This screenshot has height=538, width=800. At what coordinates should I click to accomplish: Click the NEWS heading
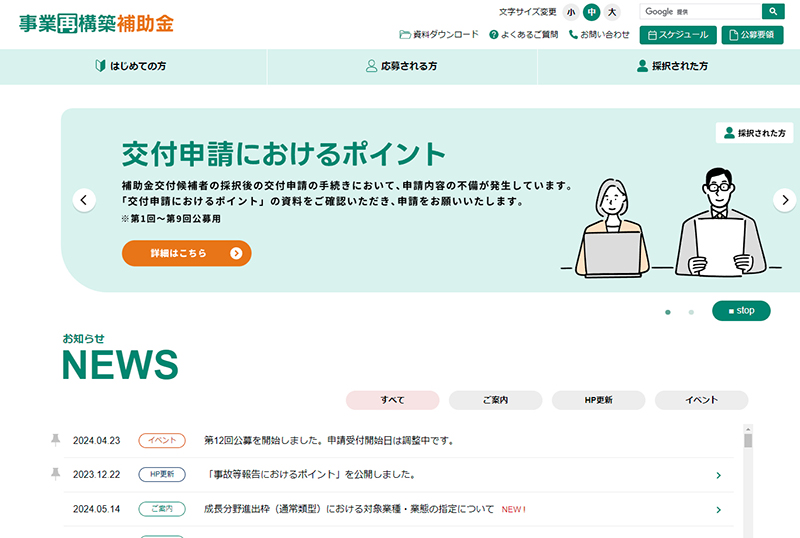120,365
